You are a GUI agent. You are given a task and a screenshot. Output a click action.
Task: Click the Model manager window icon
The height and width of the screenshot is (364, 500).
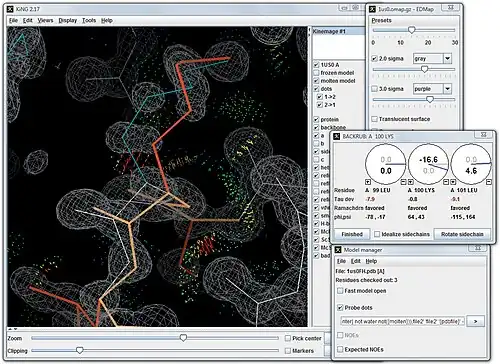pyautogui.click(x=338, y=250)
